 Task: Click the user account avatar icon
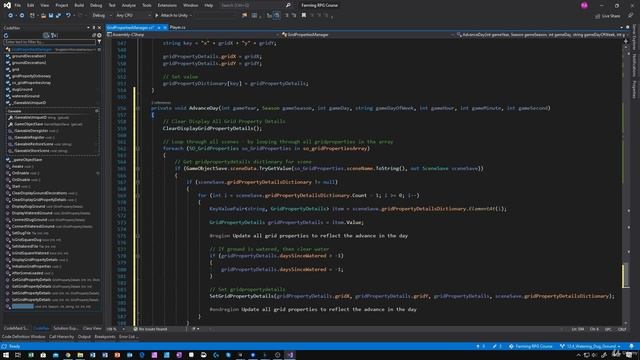pyautogui.click(x=584, y=5)
